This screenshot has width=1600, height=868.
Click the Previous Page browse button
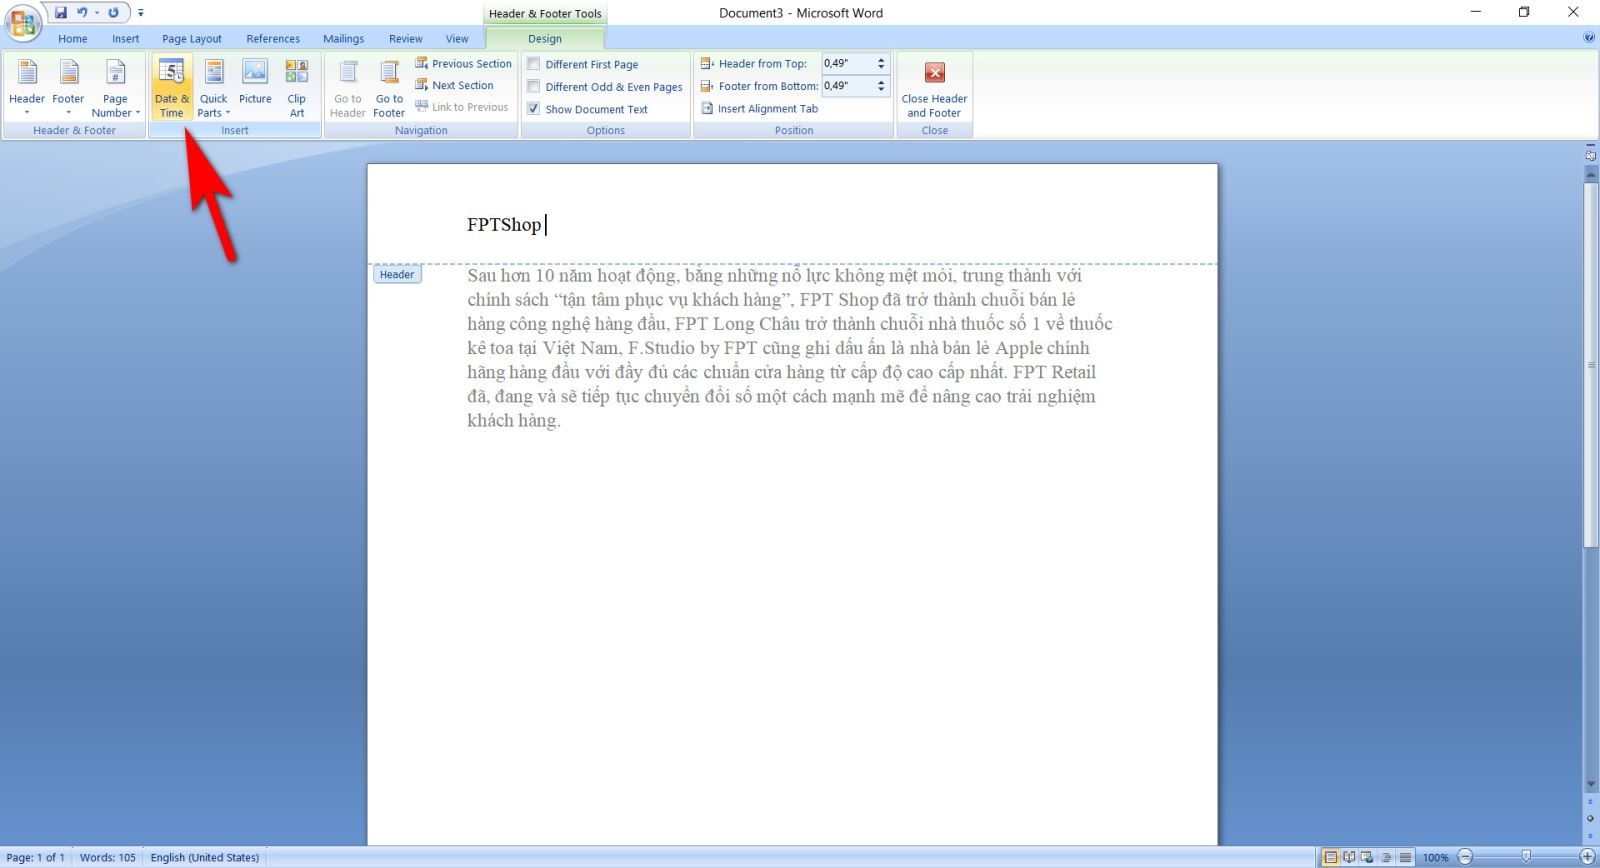[x=1590, y=802]
